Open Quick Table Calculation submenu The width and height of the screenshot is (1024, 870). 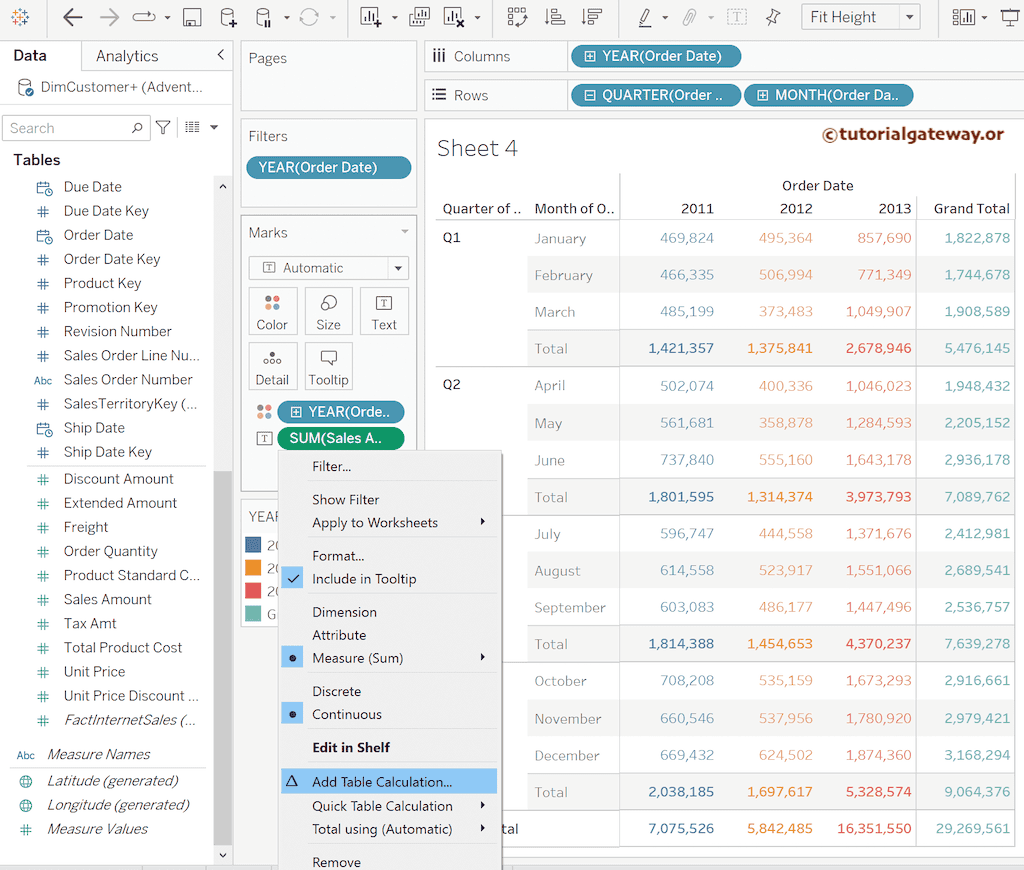tap(389, 805)
